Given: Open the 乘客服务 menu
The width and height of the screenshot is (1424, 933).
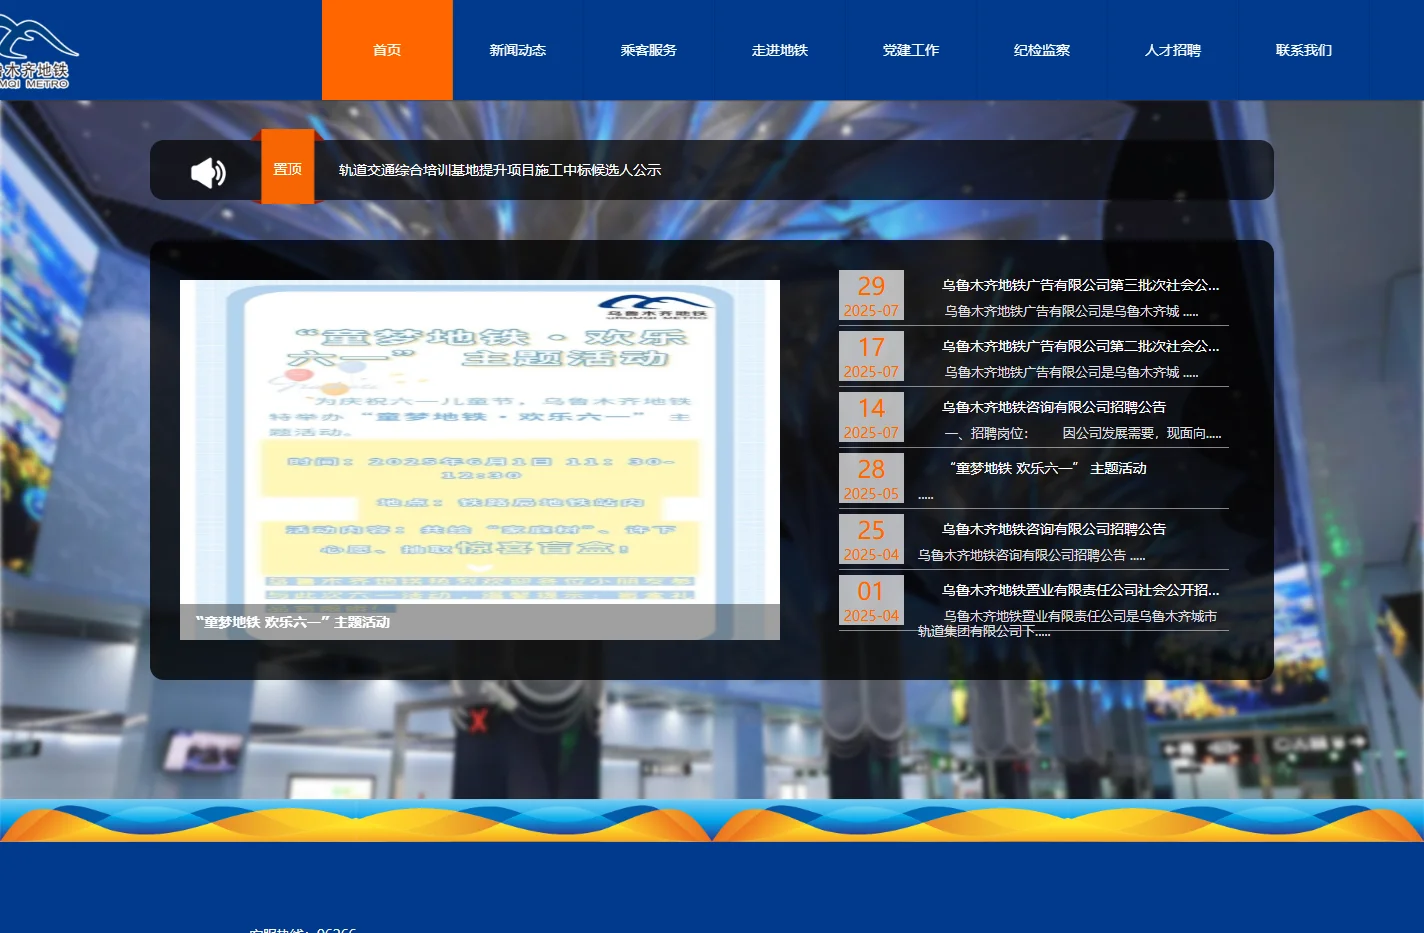Looking at the screenshot, I should pos(649,50).
